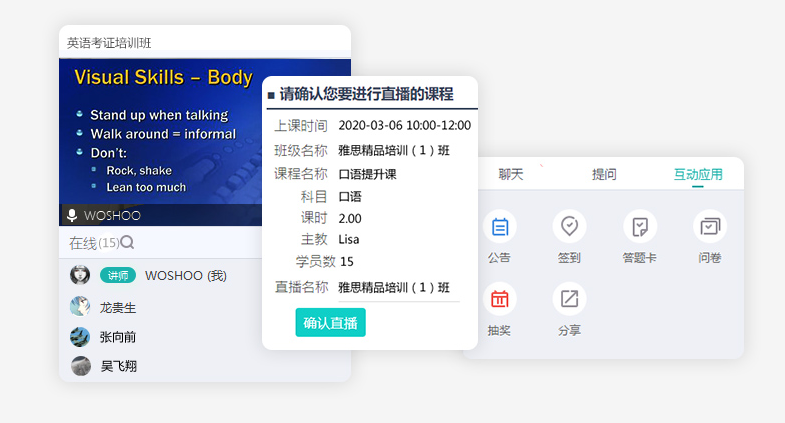Select the 互动应用 tab
The height and width of the screenshot is (423, 785).
[x=698, y=174]
